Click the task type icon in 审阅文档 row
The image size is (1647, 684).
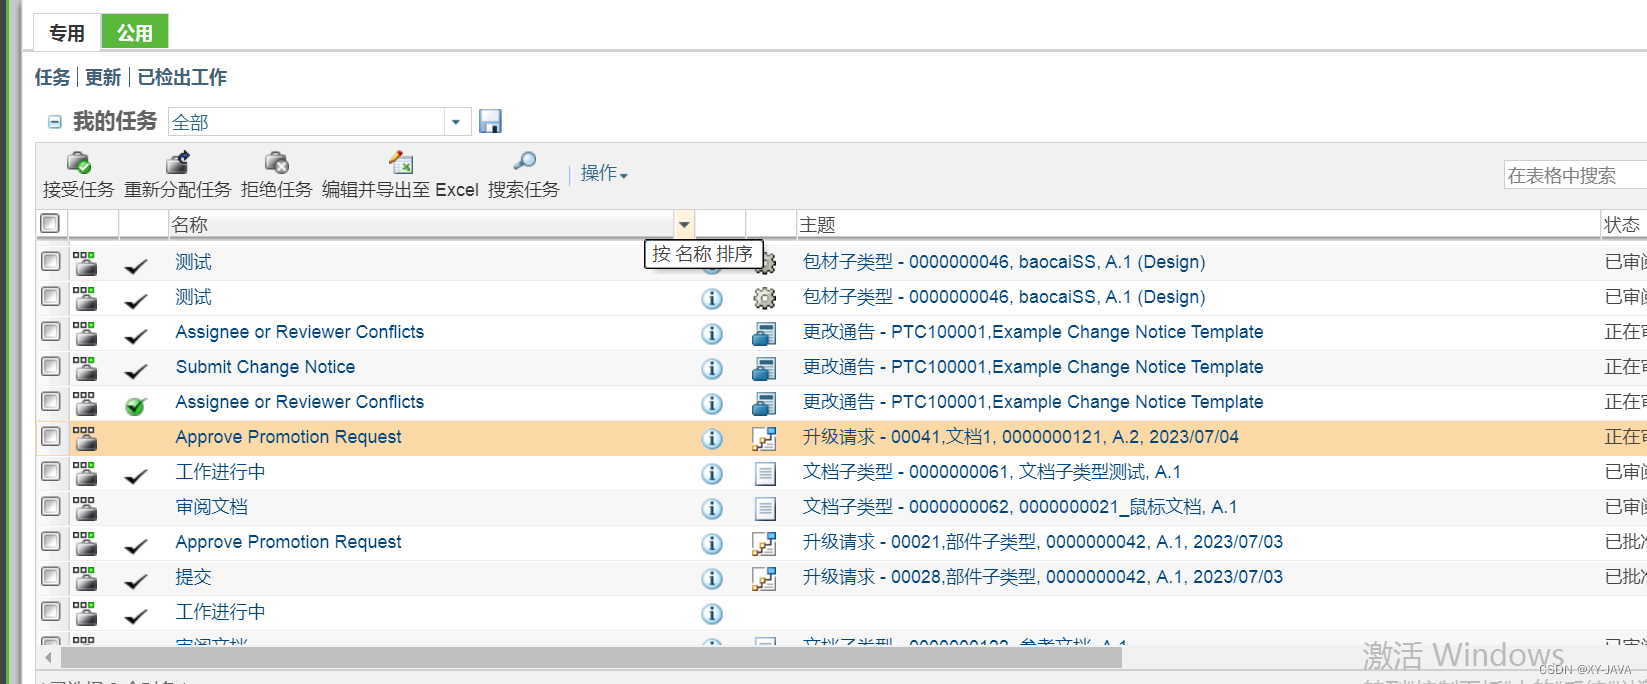(x=85, y=508)
